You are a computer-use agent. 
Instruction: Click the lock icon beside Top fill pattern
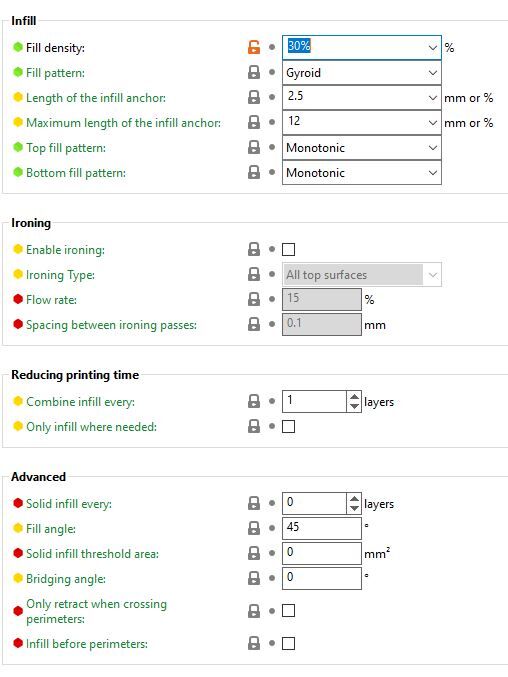point(254,147)
